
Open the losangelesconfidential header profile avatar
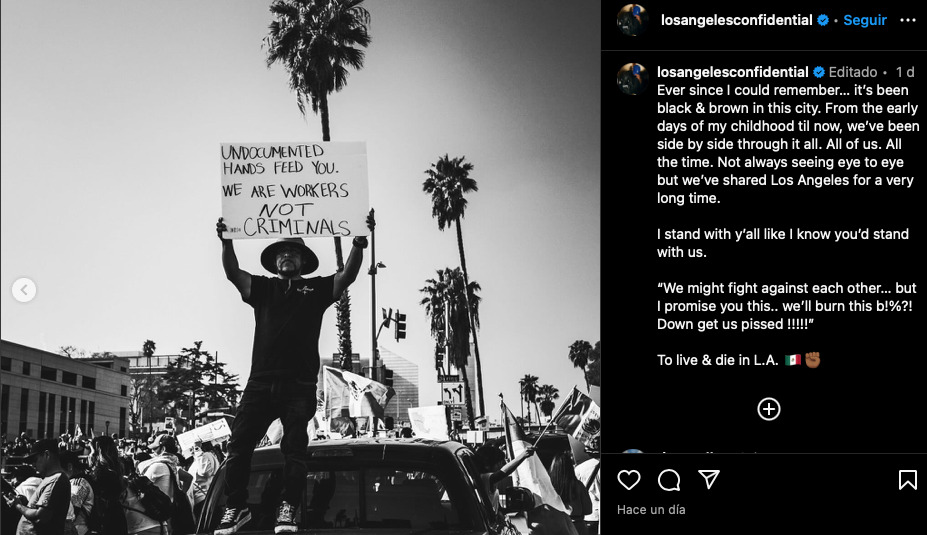coord(633,20)
